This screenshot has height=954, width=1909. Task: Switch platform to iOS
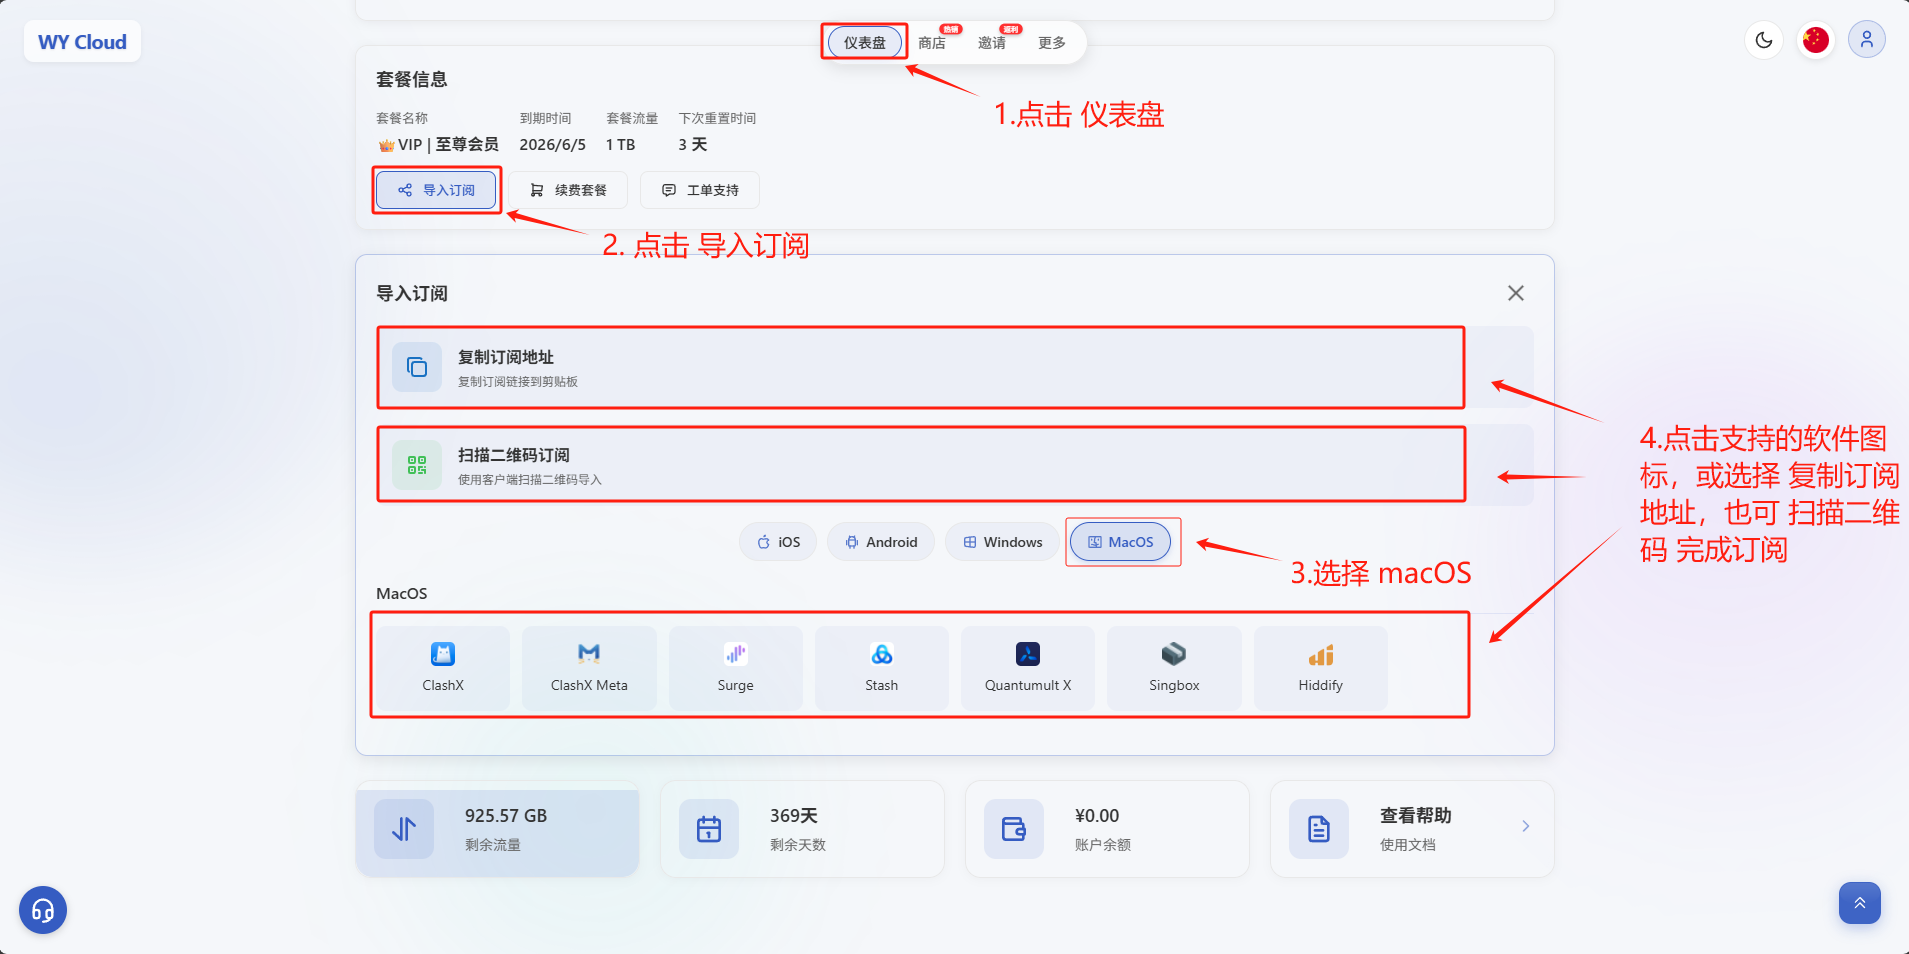coord(778,542)
